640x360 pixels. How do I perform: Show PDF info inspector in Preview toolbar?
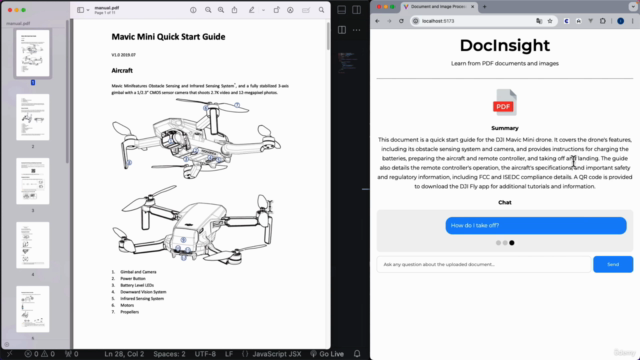(x=193, y=10)
